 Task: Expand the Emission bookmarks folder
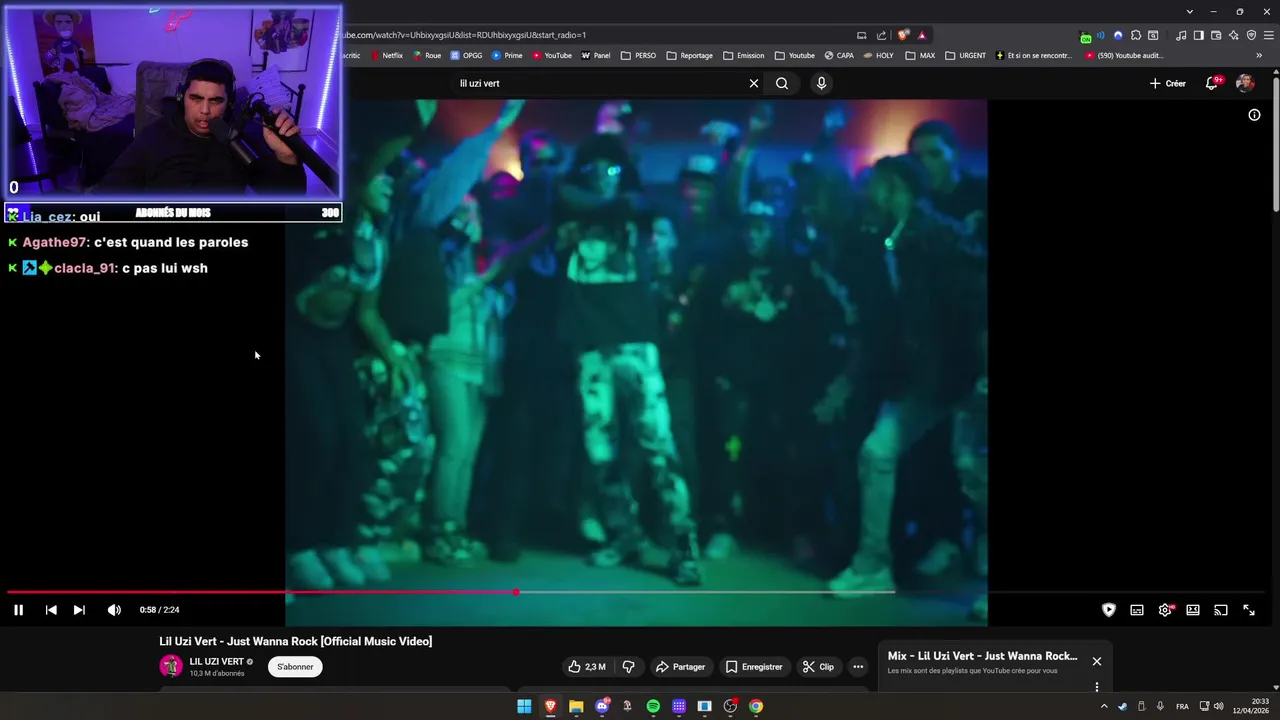point(743,56)
